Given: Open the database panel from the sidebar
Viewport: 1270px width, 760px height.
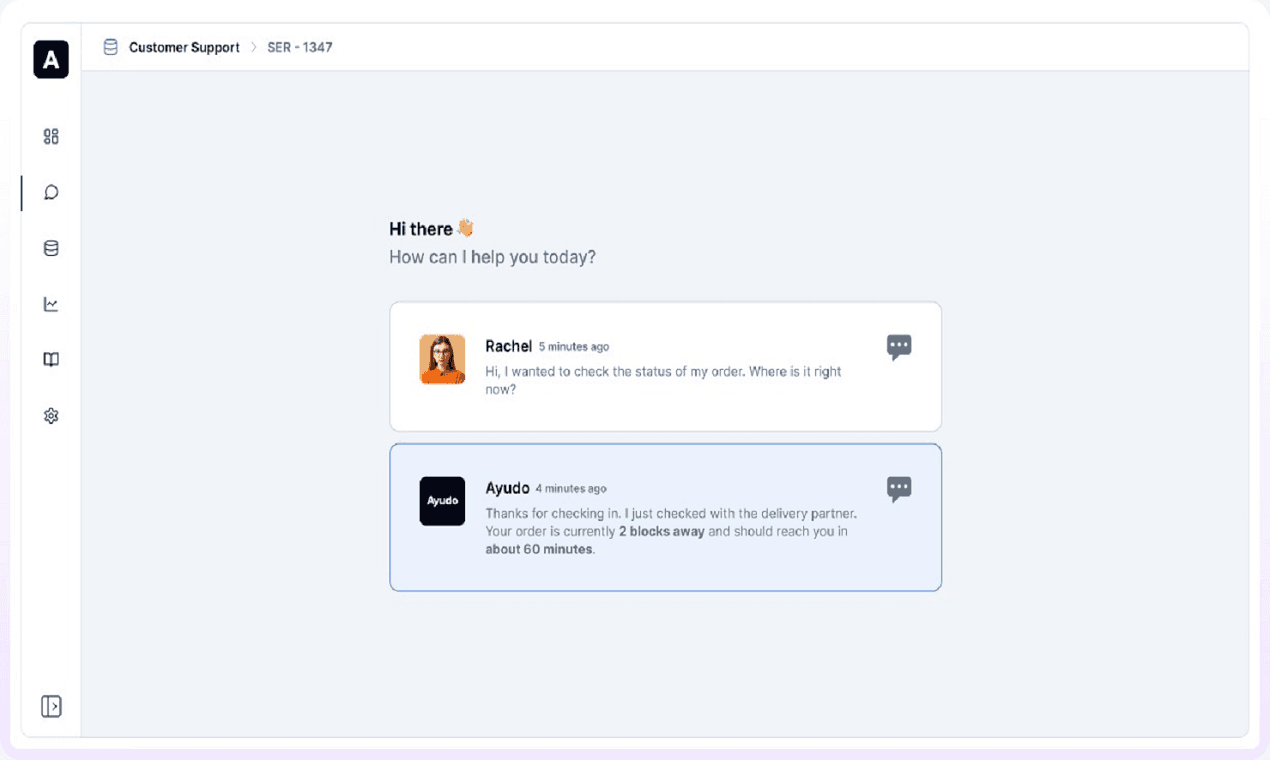Looking at the screenshot, I should point(50,248).
